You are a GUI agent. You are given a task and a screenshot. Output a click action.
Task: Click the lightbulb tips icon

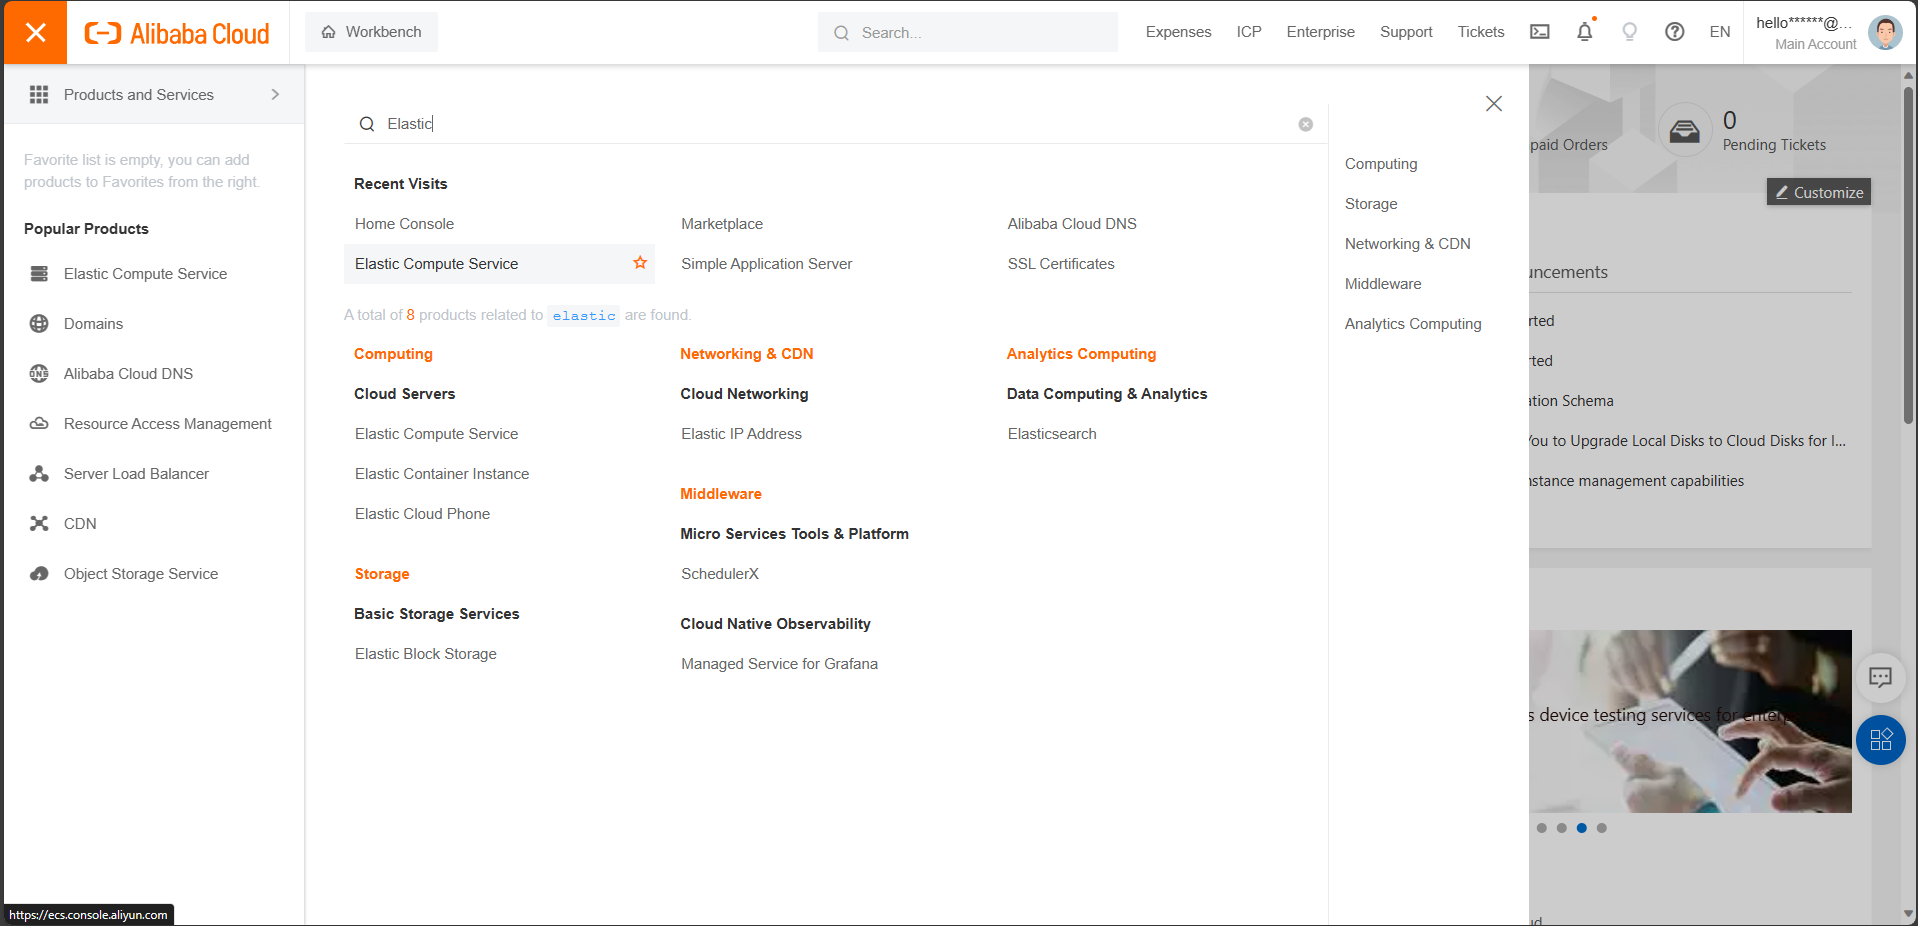1630,32
